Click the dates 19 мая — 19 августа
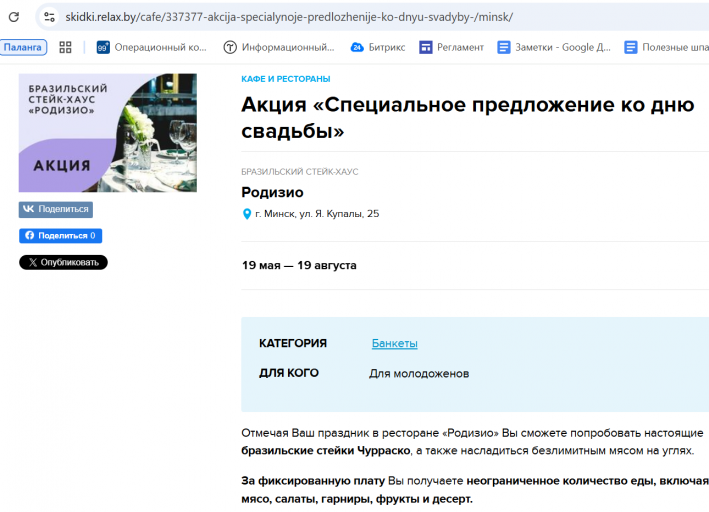Image resolution: width=709 pixels, height=512 pixels. (299, 265)
